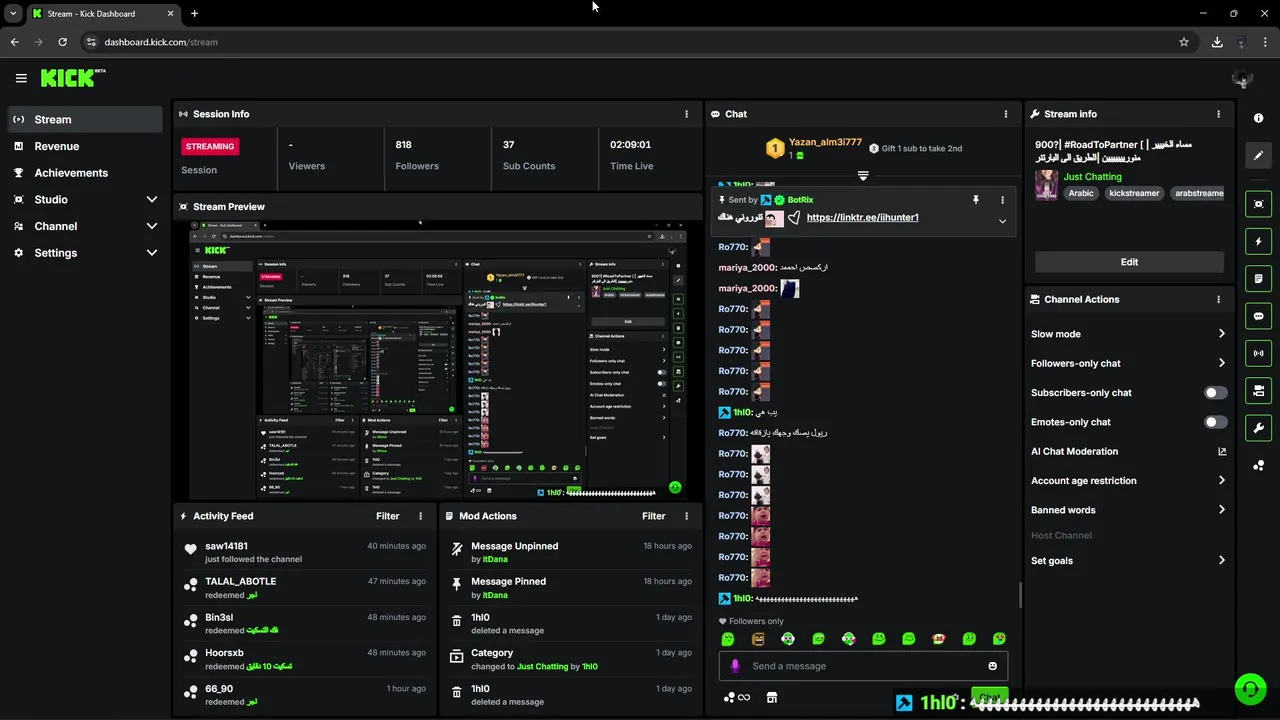1280x720 pixels.
Task: Click the channel points dots icon in the right sidebar
Action: pyautogui.click(x=1258, y=465)
